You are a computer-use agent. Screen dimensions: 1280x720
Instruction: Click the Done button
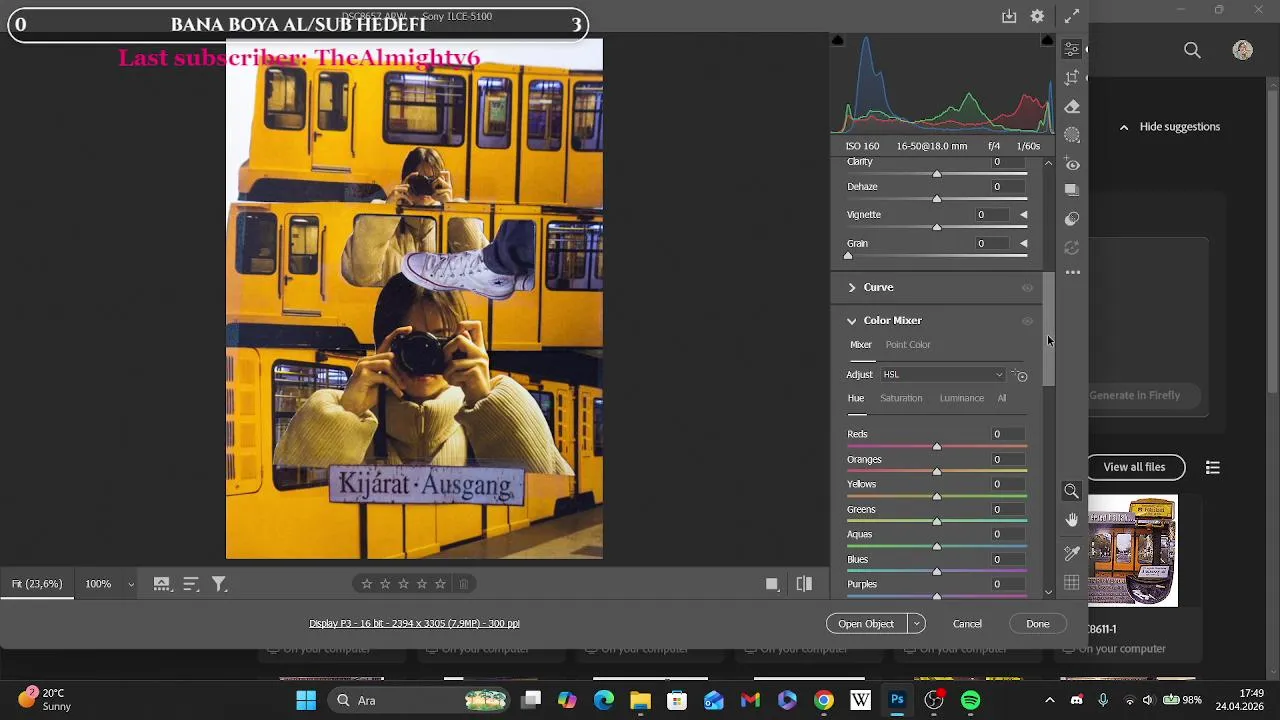point(1038,624)
